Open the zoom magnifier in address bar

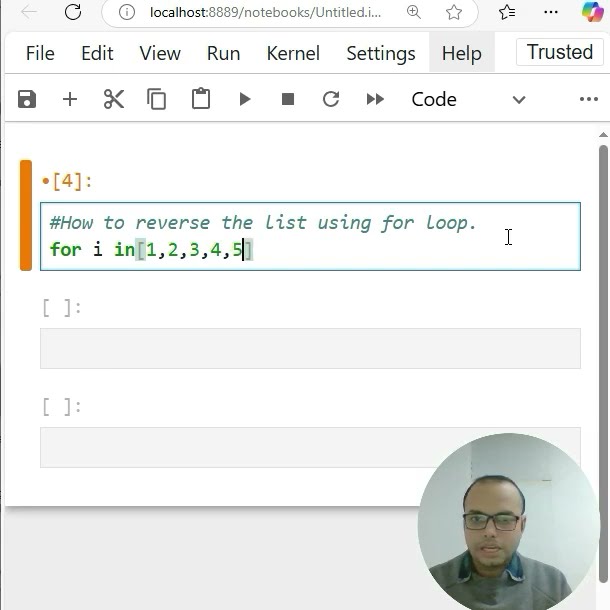point(414,12)
